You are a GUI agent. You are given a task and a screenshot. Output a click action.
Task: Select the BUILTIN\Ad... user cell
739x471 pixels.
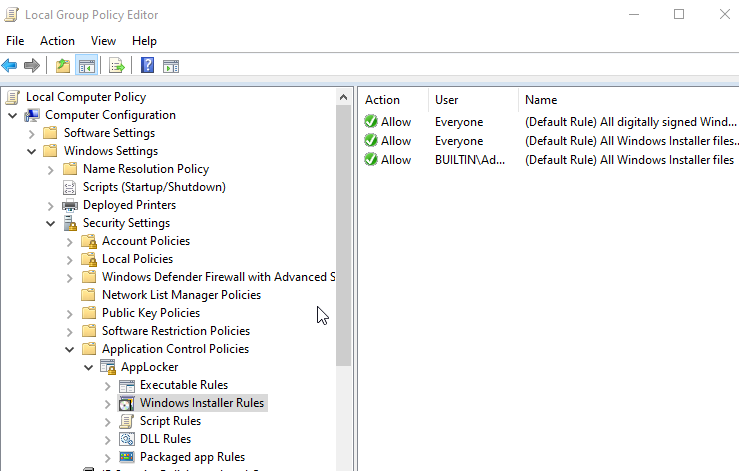[469, 160]
